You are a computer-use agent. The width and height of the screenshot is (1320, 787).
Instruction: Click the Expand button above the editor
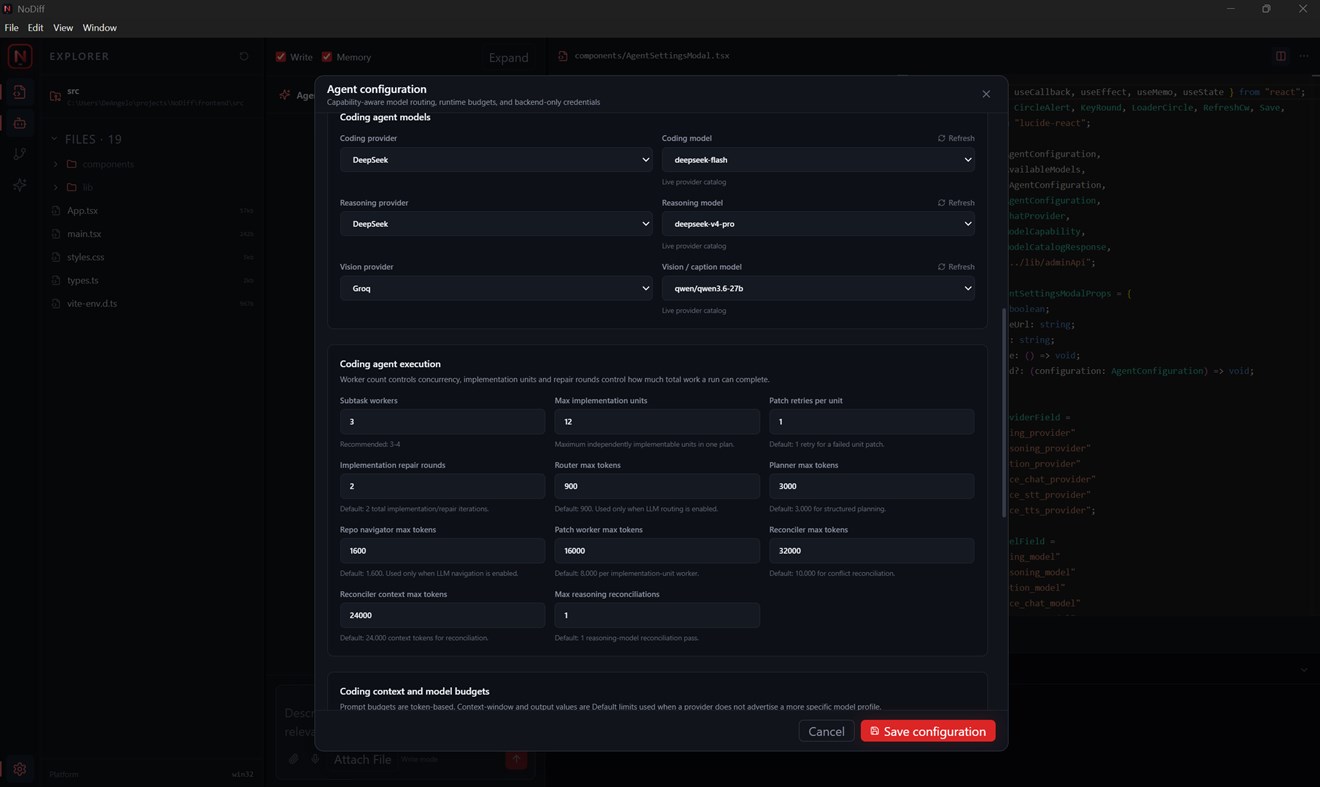tap(508, 58)
